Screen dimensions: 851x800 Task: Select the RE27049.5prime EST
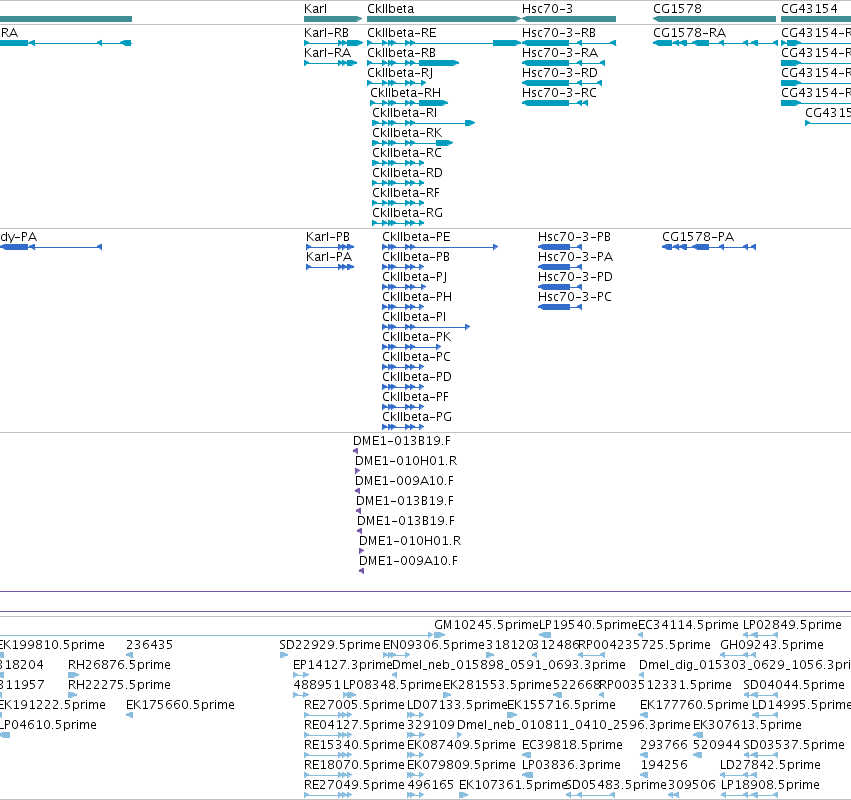coord(354,785)
